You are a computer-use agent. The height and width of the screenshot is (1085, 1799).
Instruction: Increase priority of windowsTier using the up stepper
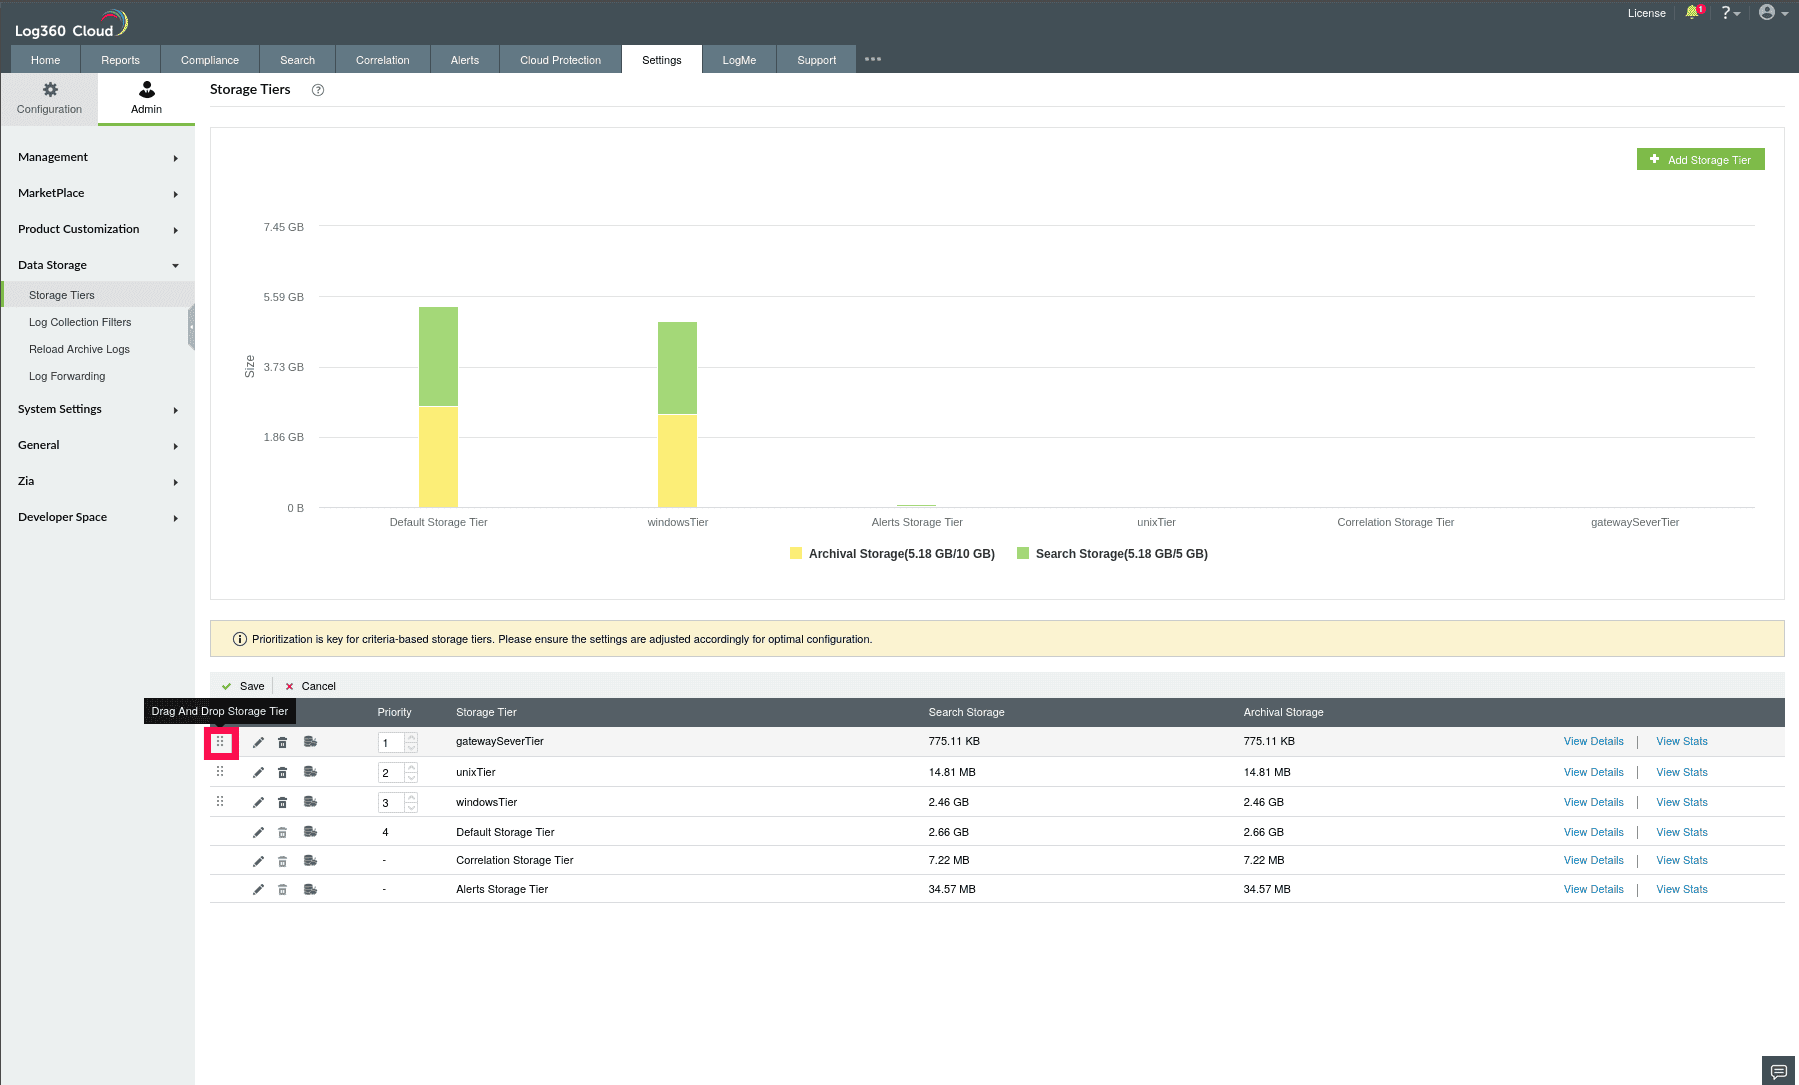410,798
